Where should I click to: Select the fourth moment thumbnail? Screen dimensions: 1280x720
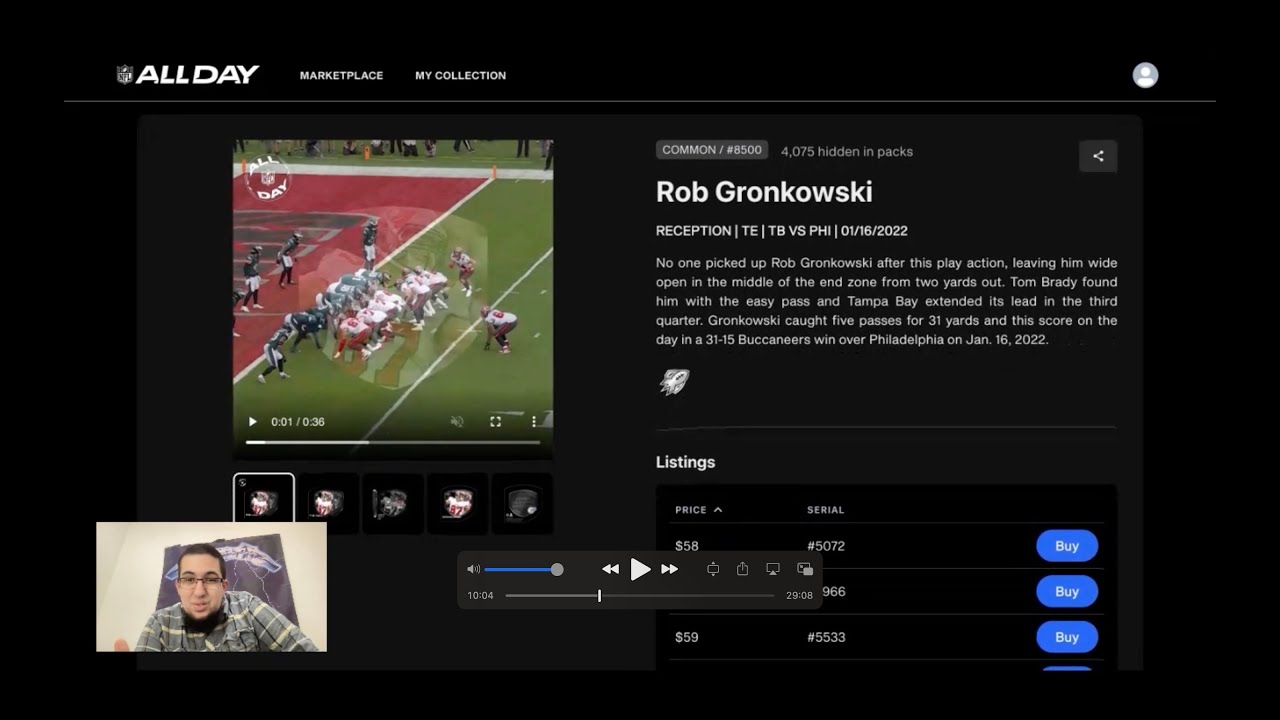[458, 502]
